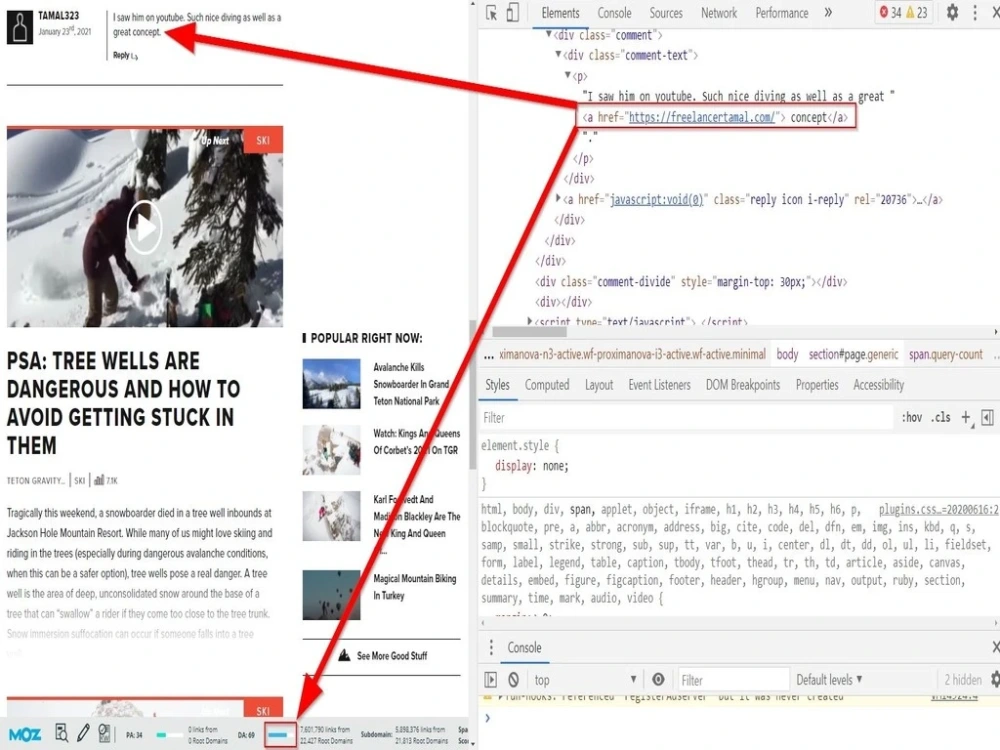Viewport: 1000px width, 750px height.
Task: Open MozBar page analysis icon
Action: click(61, 733)
